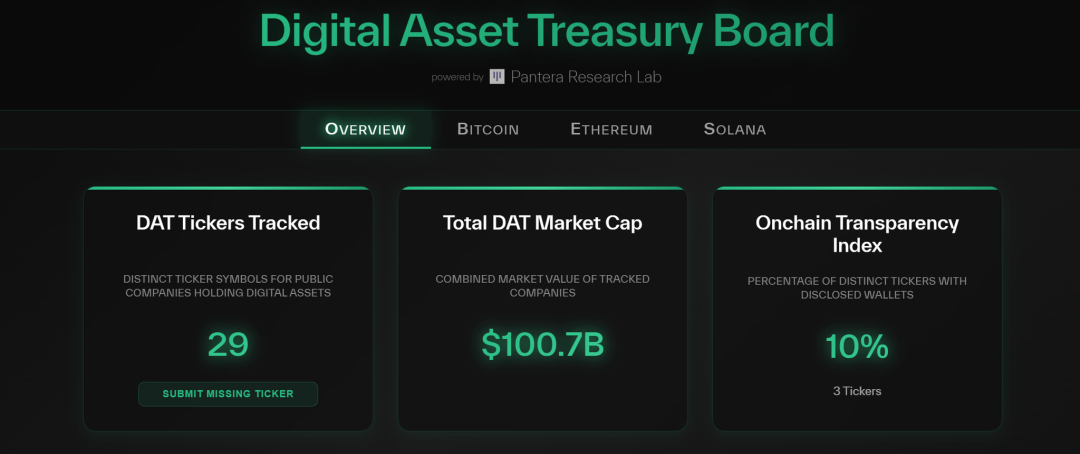
Task: Click the $100.7B market cap figure
Action: [x=543, y=344]
